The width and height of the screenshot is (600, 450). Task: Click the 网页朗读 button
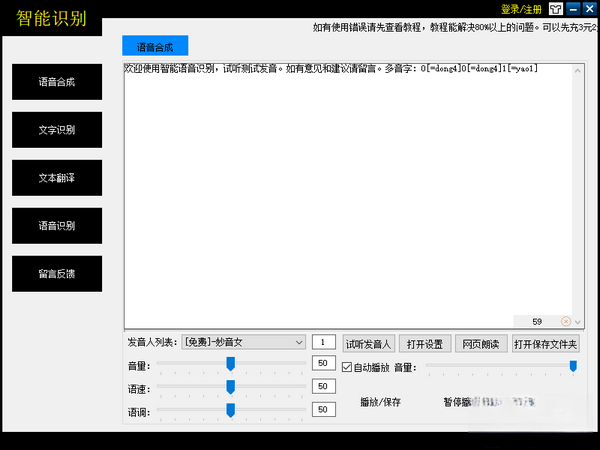478,343
